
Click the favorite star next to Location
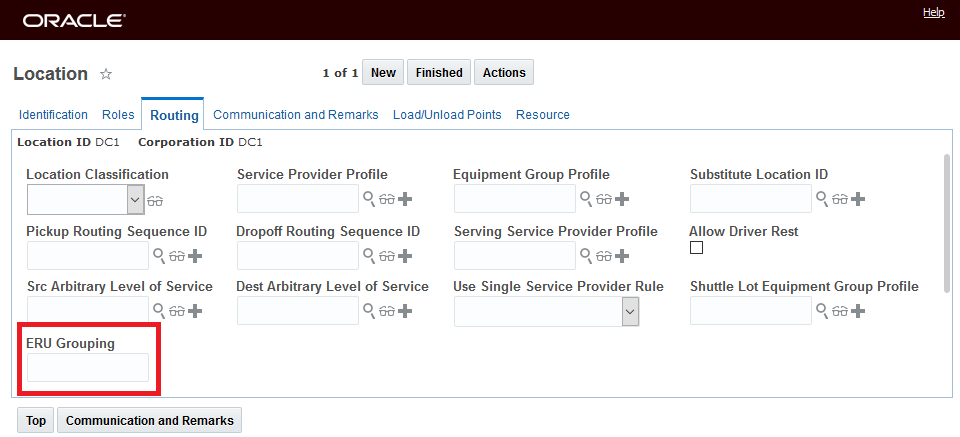click(106, 74)
